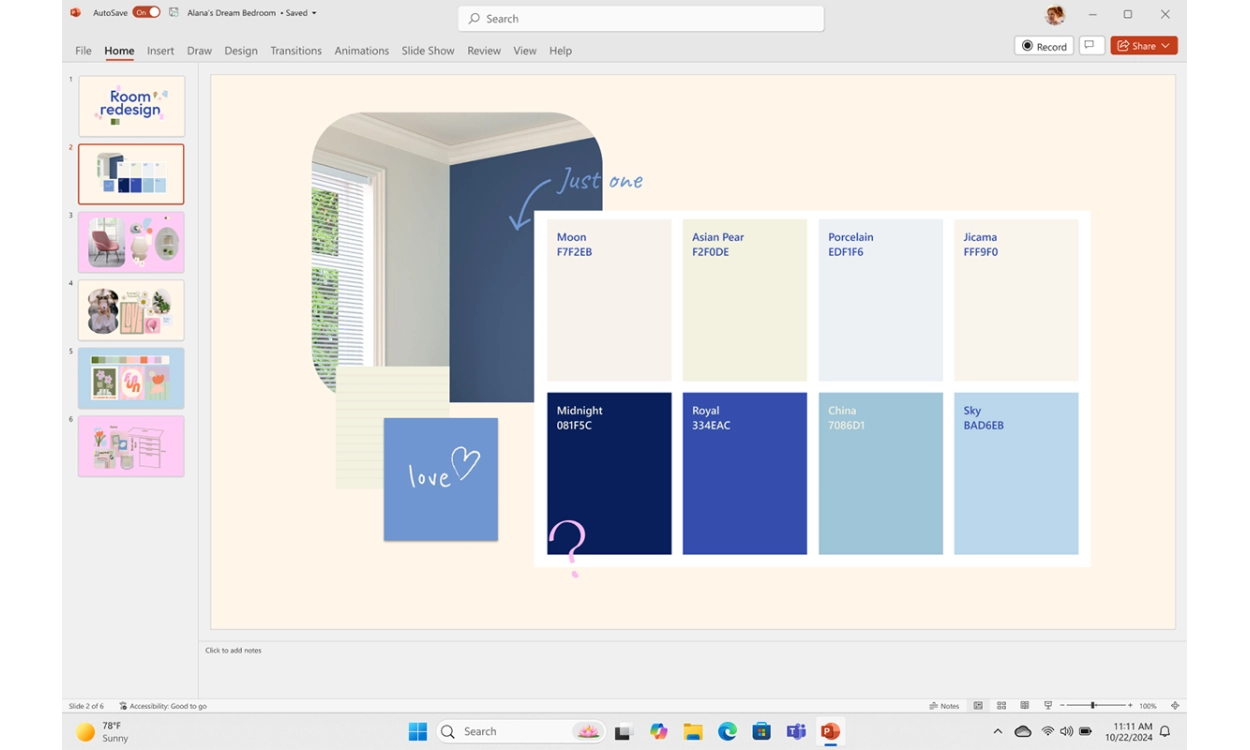Switch to Slide Sorter view
This screenshot has height=750, width=1250.
1001,706
